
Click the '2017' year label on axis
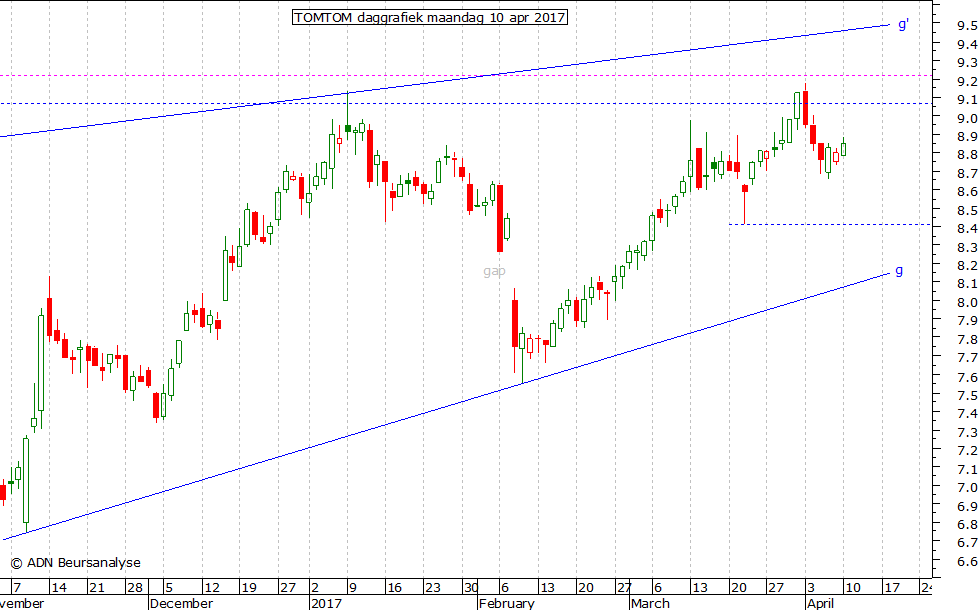(326, 603)
